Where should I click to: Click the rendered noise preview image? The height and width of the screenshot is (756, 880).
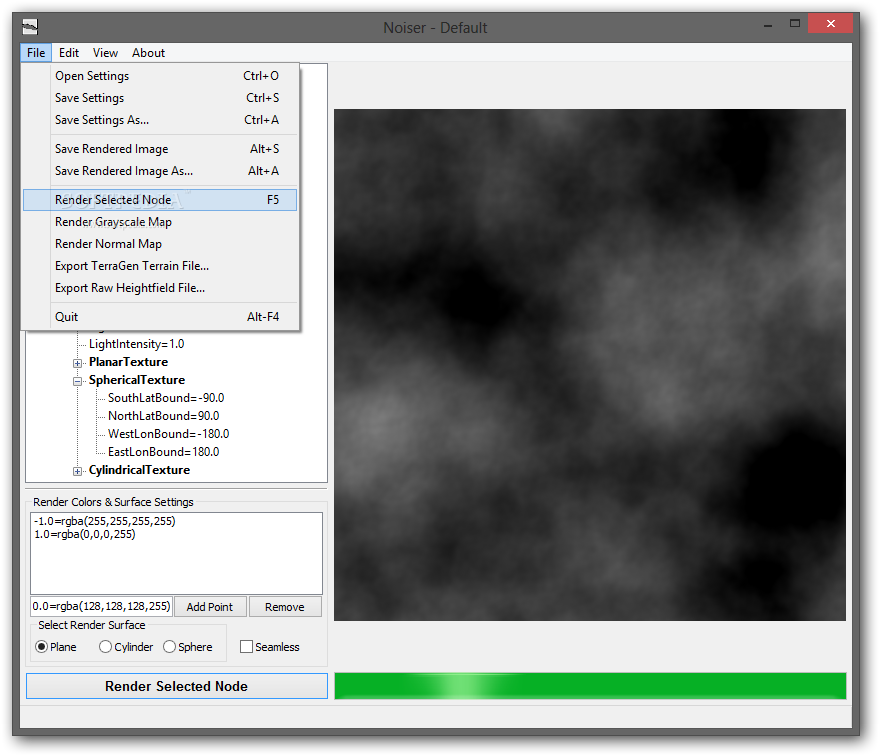pos(590,365)
